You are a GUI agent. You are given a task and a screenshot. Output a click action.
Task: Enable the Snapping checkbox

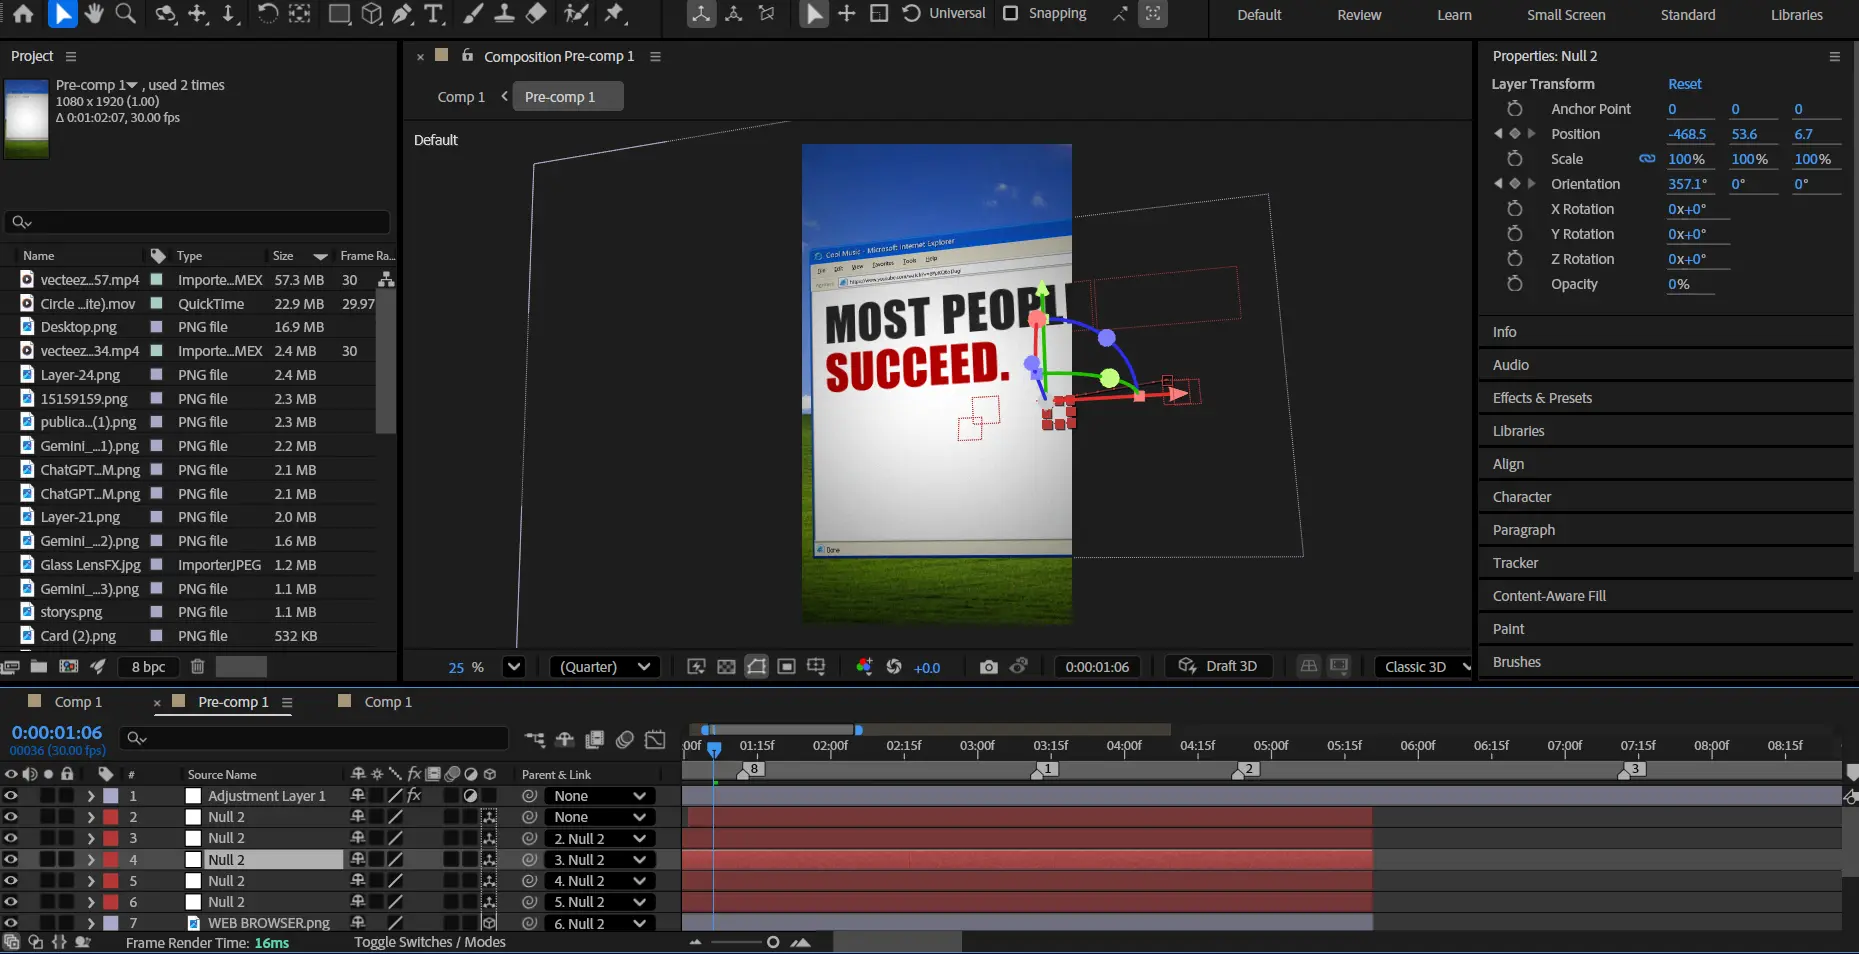pyautogui.click(x=1011, y=14)
